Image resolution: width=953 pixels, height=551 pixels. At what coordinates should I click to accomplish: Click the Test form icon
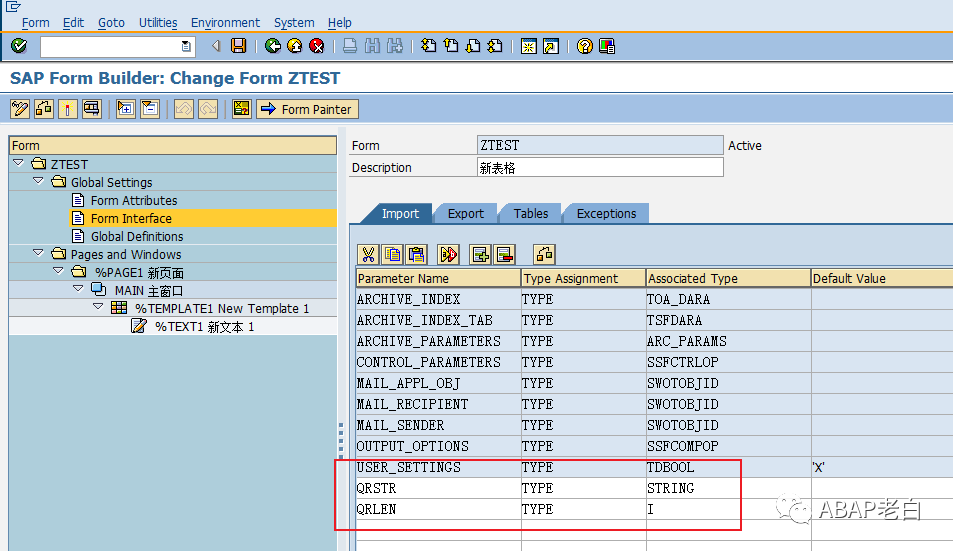coord(92,109)
